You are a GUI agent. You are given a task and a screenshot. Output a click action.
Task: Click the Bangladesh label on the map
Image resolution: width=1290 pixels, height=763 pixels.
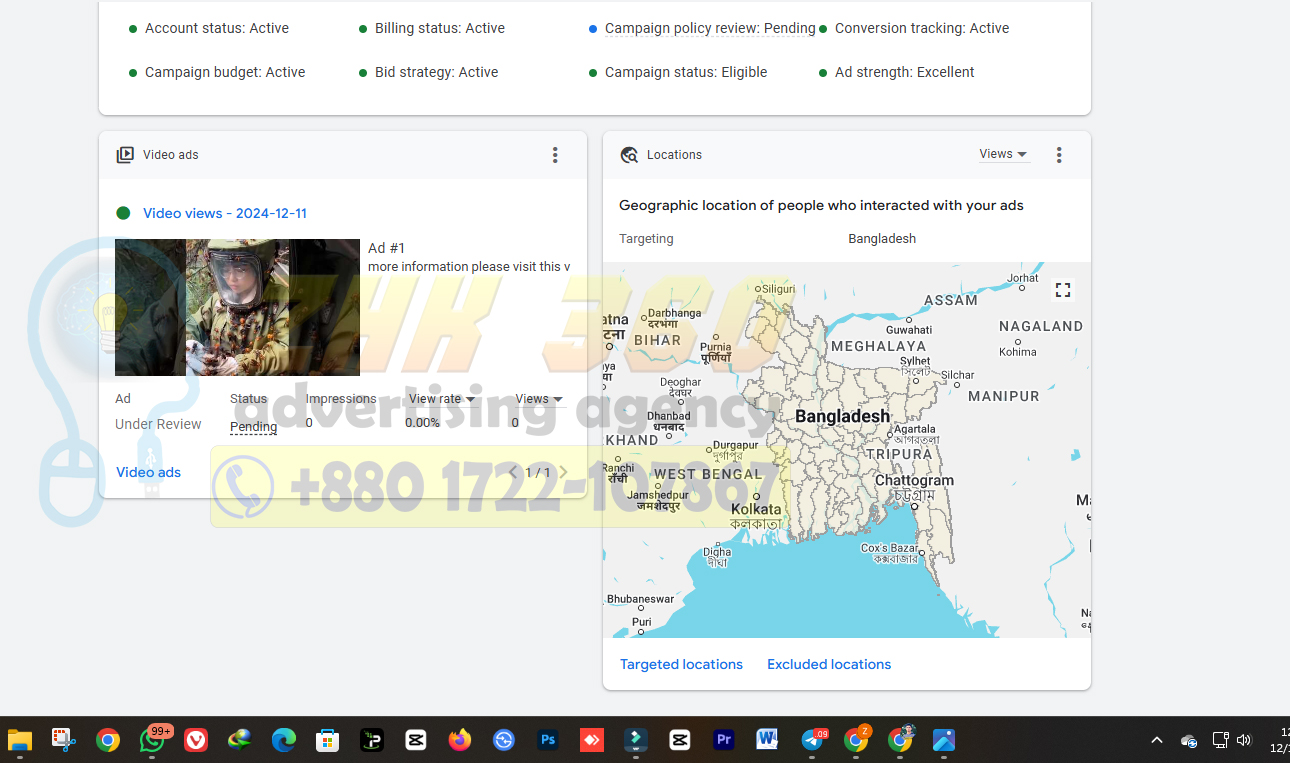(x=842, y=416)
